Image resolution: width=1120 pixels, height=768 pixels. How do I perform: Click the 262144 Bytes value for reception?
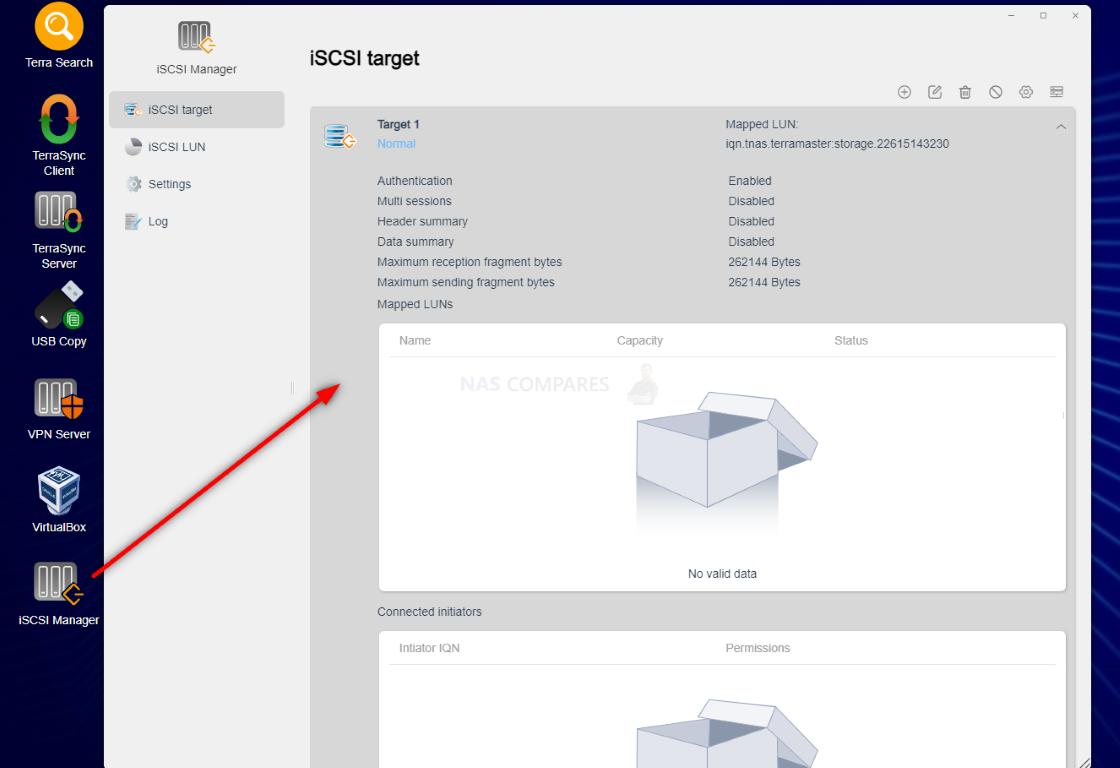(764, 262)
